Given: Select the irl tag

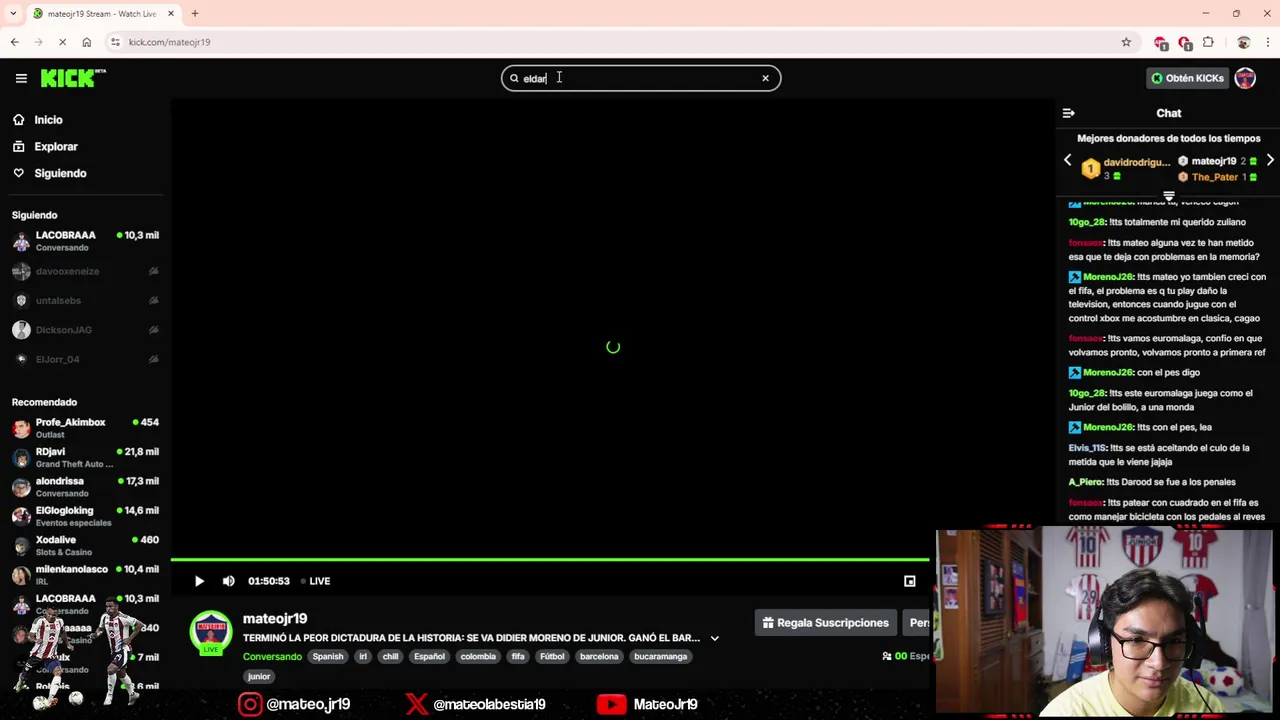Looking at the screenshot, I should [363, 657].
